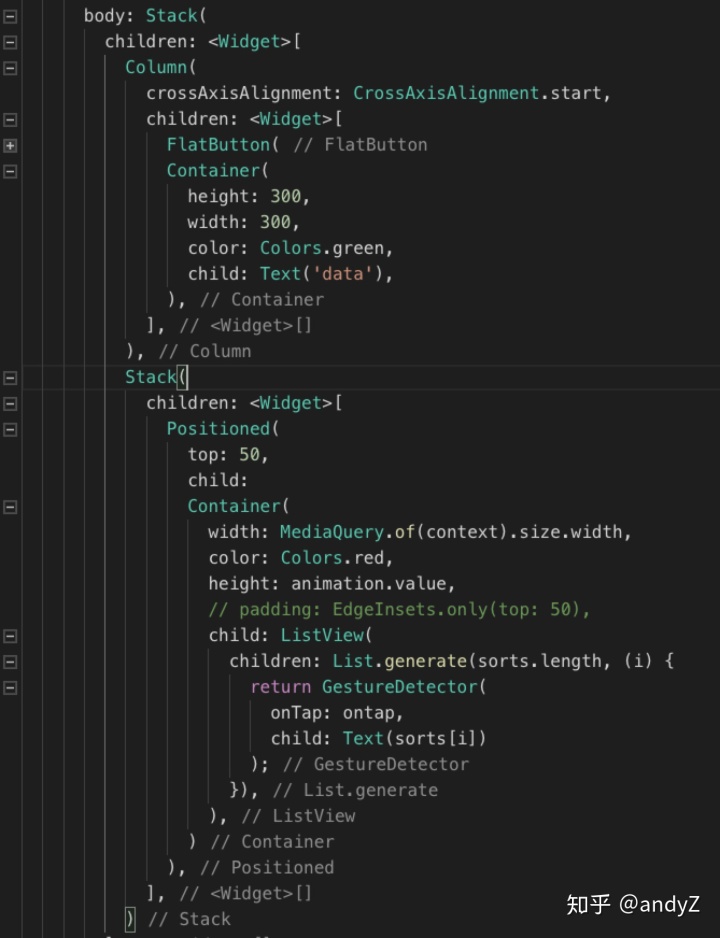Collapse the children list containing Positioned
This screenshot has width=720, height=938.
10,404
